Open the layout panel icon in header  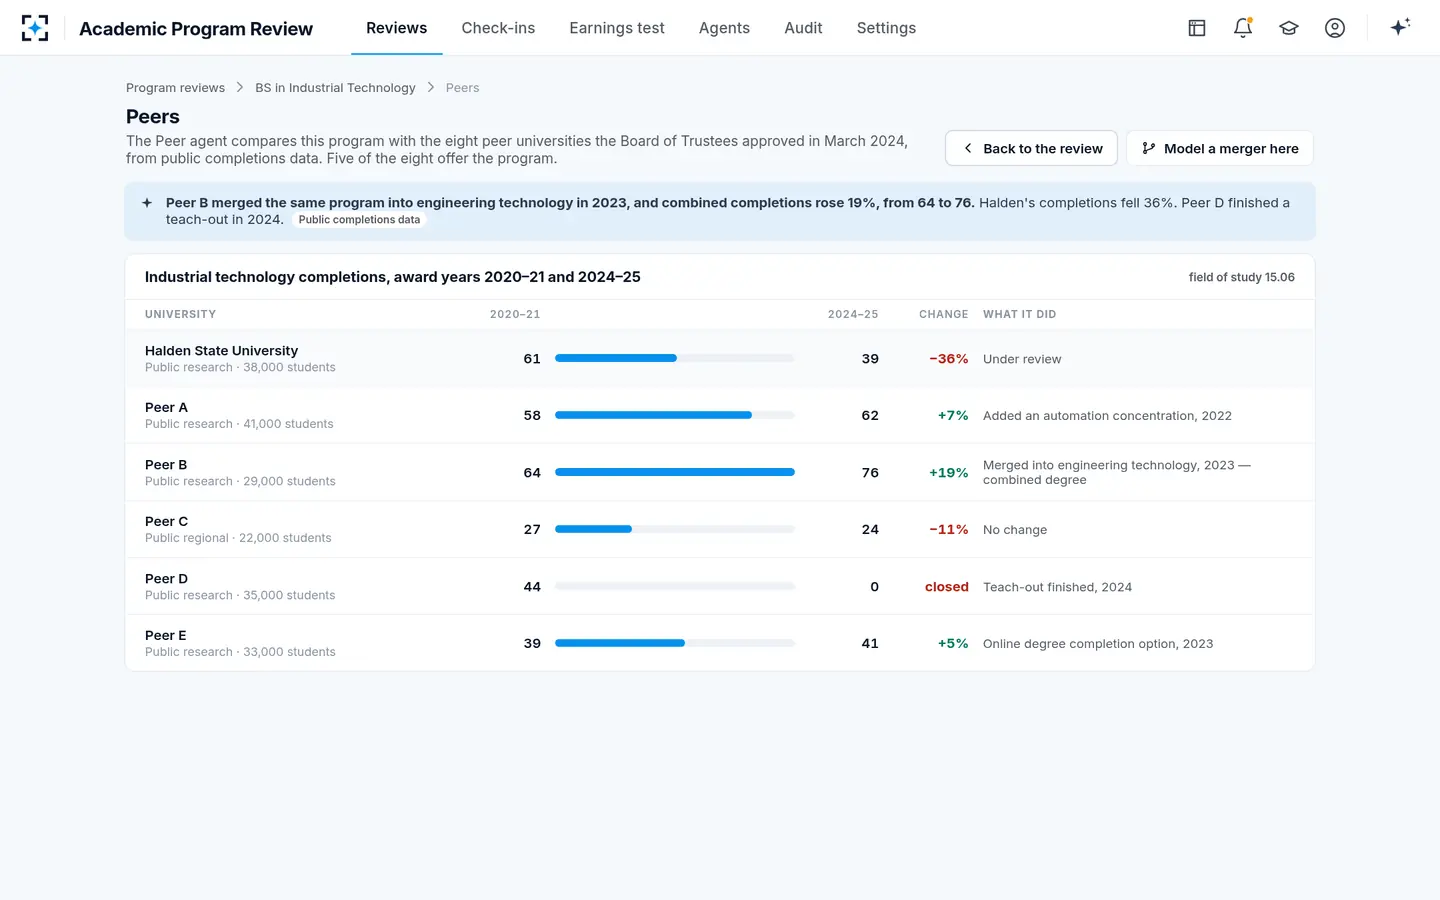pos(1197,28)
